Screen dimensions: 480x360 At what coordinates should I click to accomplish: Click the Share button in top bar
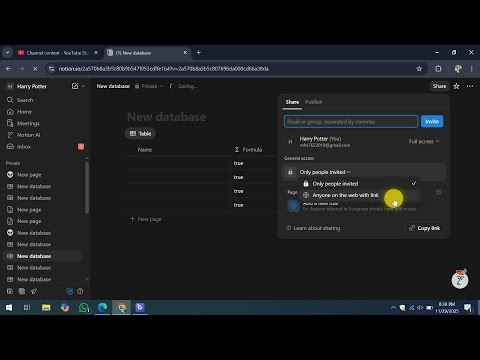439,86
